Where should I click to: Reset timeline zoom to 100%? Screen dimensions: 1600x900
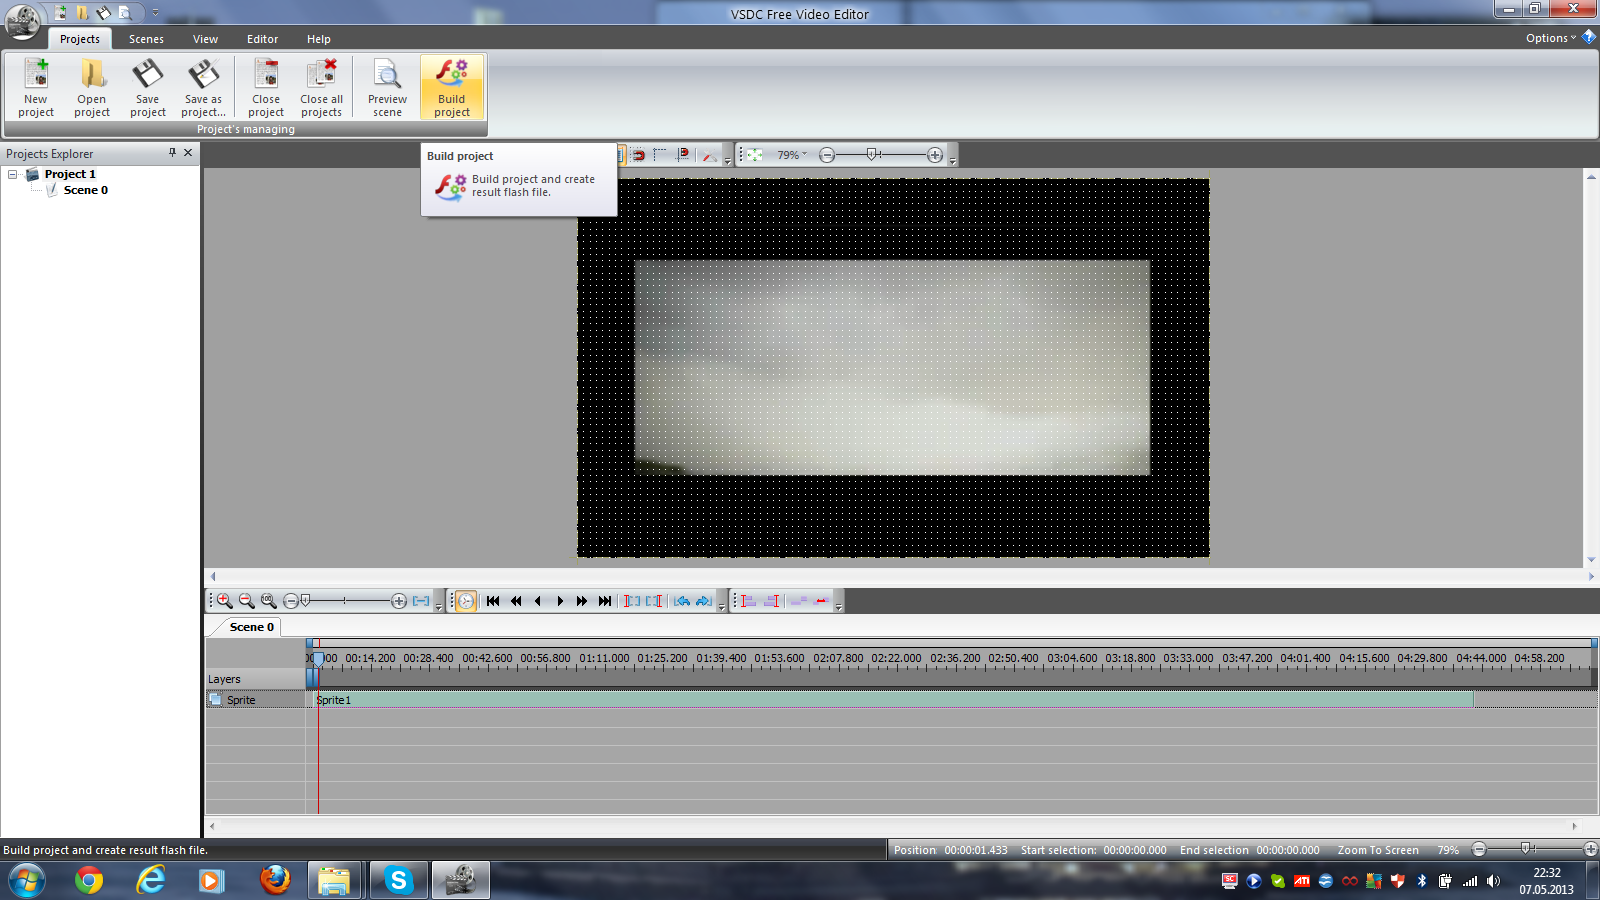269,601
